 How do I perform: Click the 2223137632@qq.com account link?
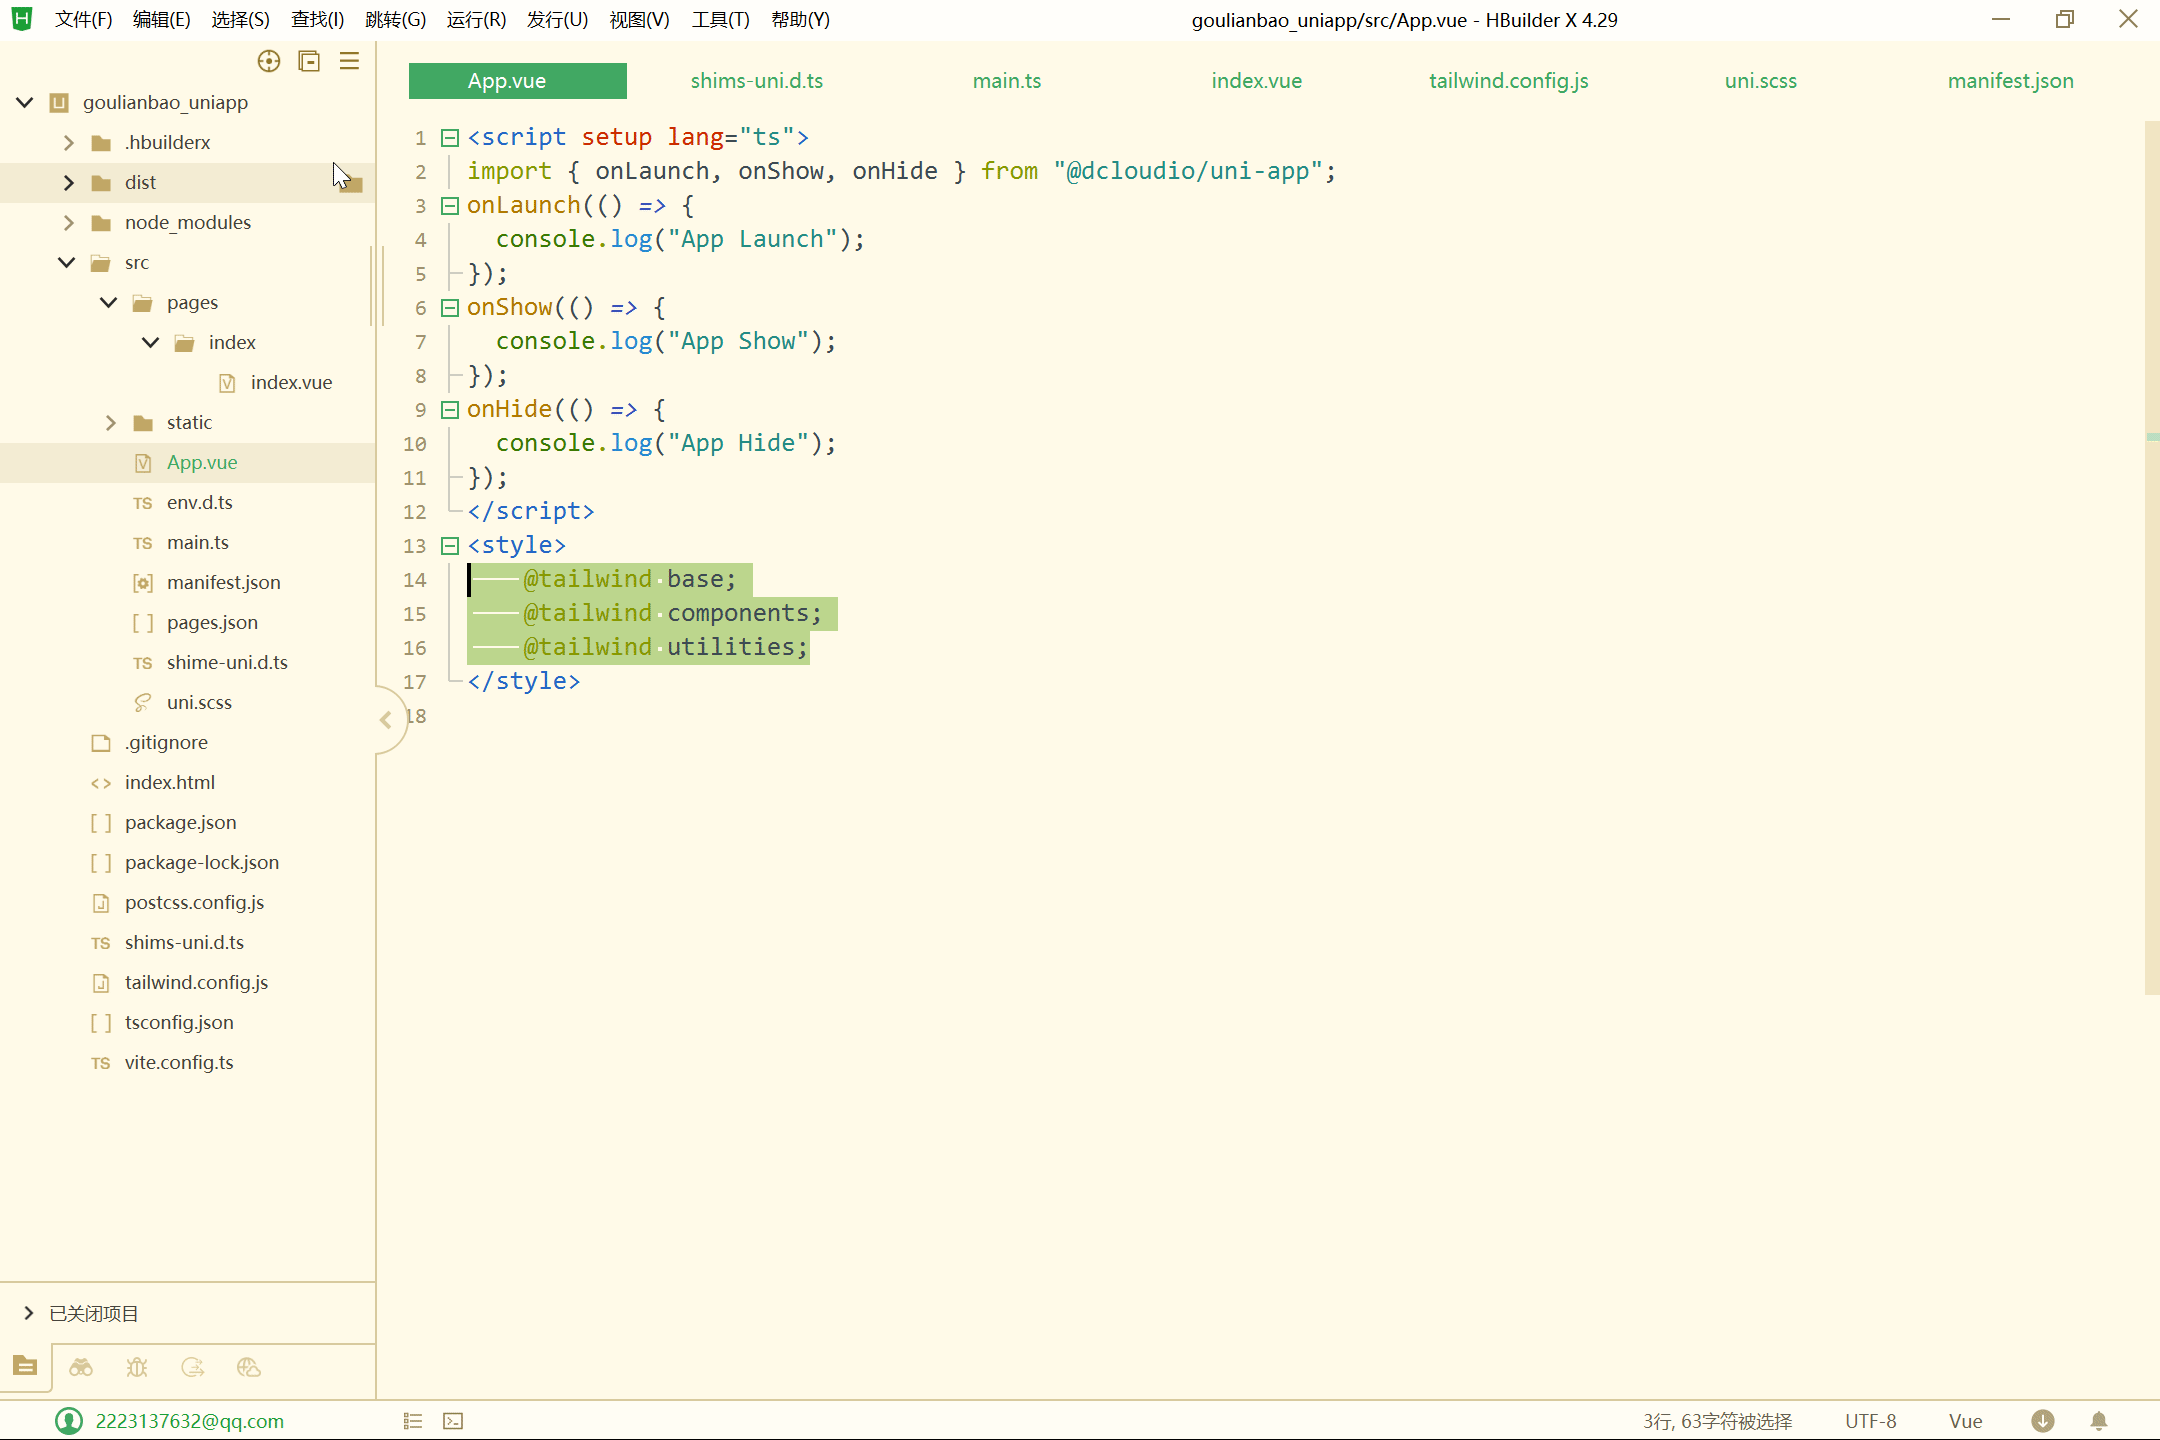(189, 1421)
